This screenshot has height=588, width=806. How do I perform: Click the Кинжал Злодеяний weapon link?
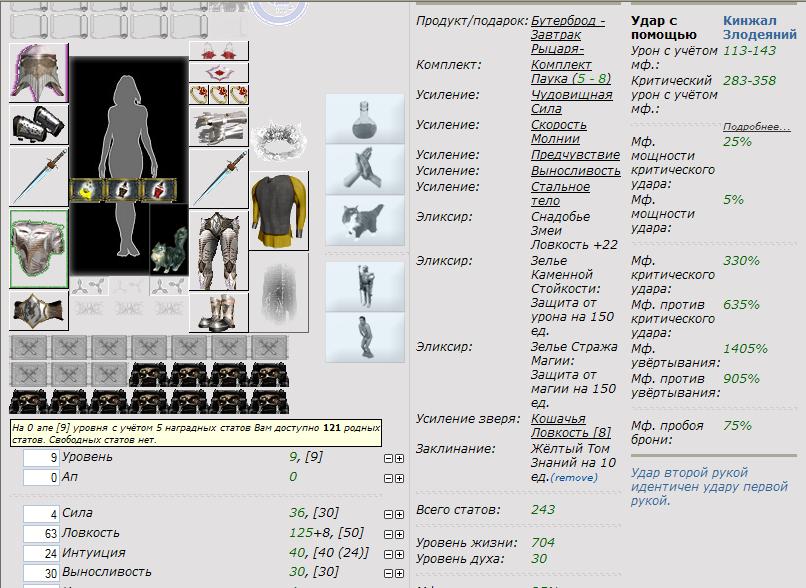[x=759, y=27]
